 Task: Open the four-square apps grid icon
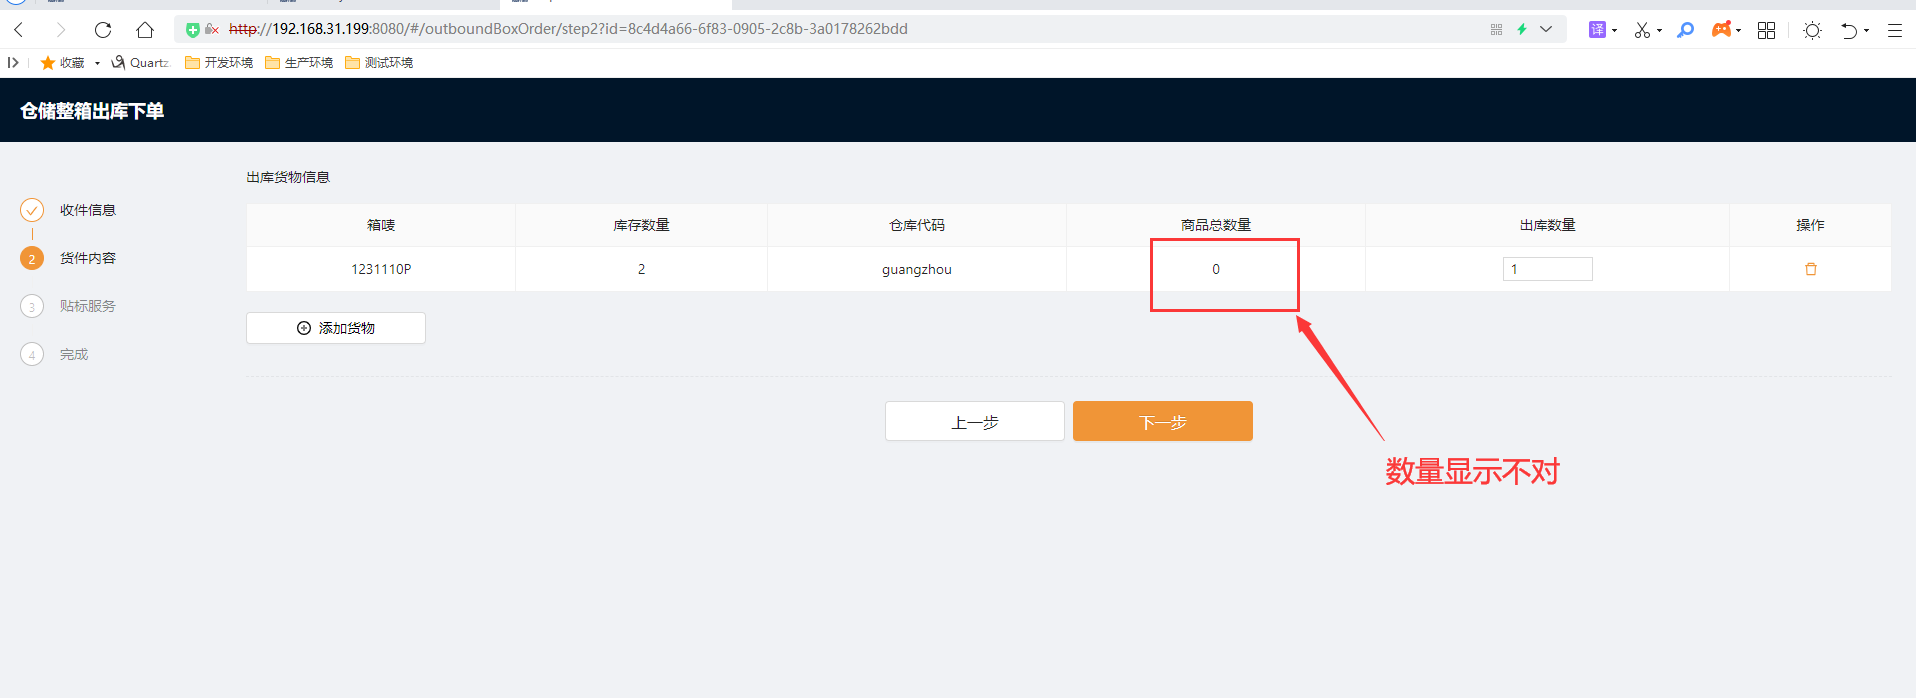[1767, 30]
